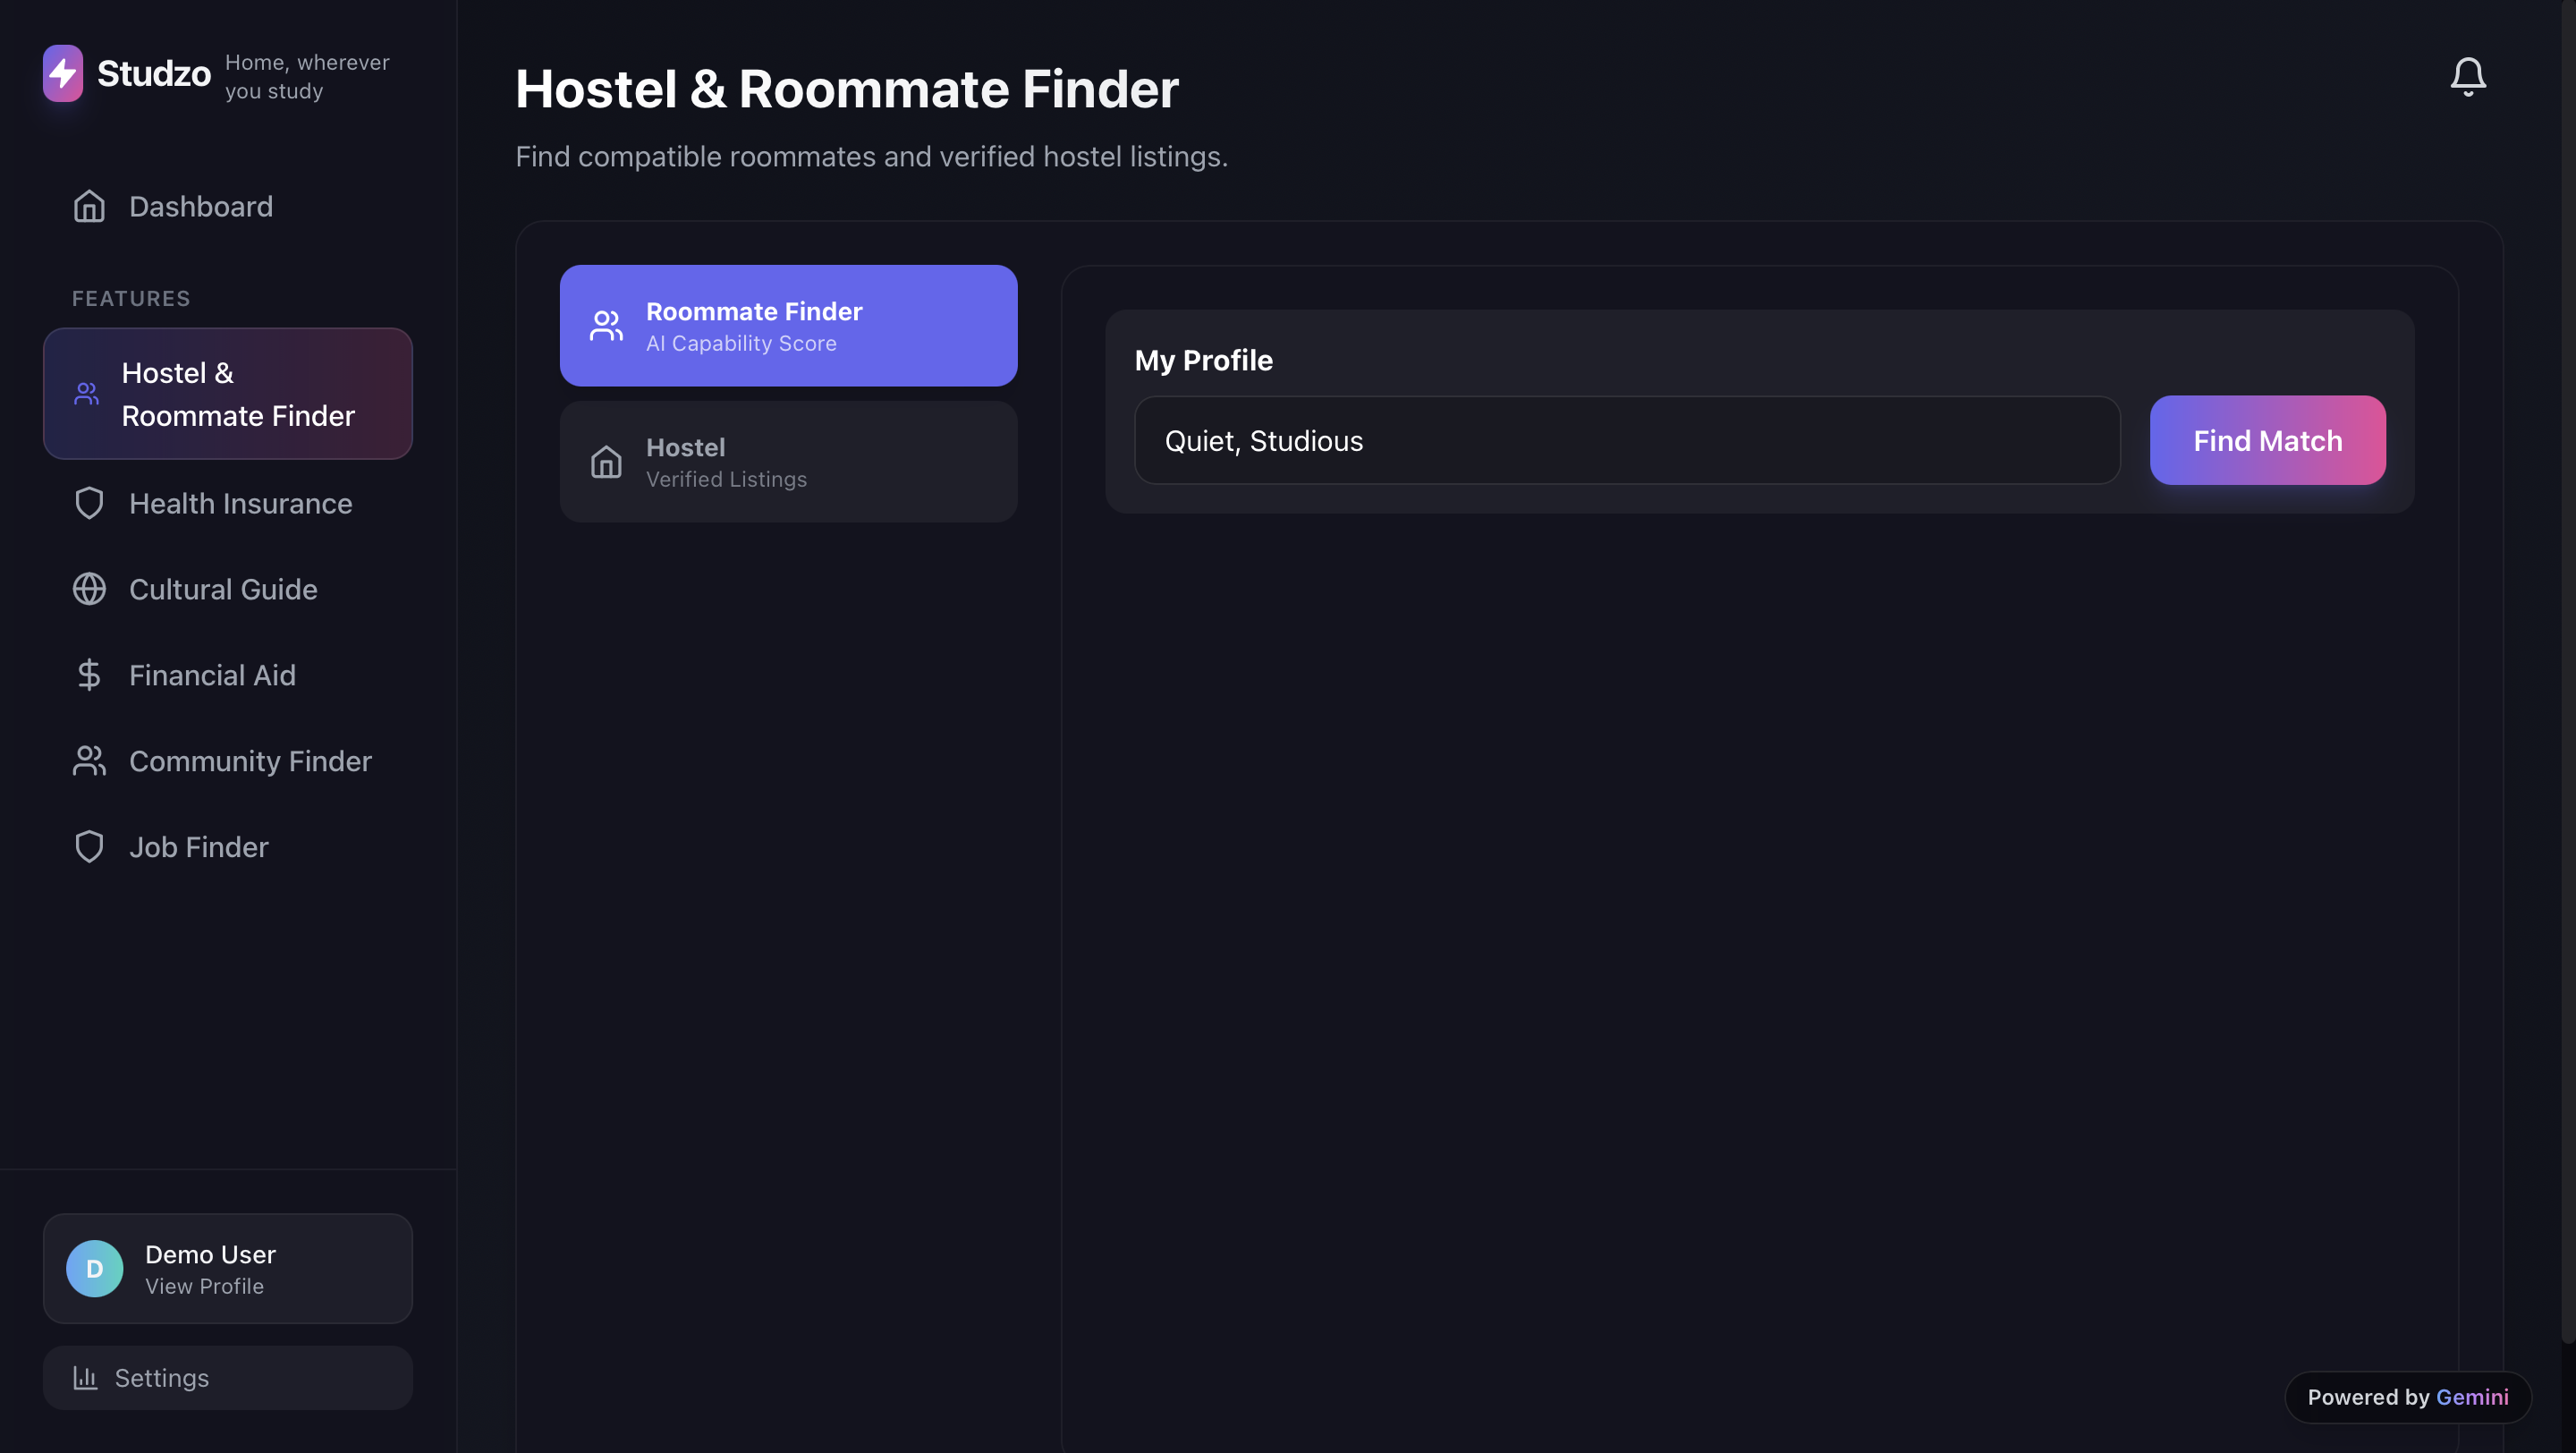Click the Demo User avatar circle
Image resolution: width=2576 pixels, height=1453 pixels.
tap(94, 1268)
